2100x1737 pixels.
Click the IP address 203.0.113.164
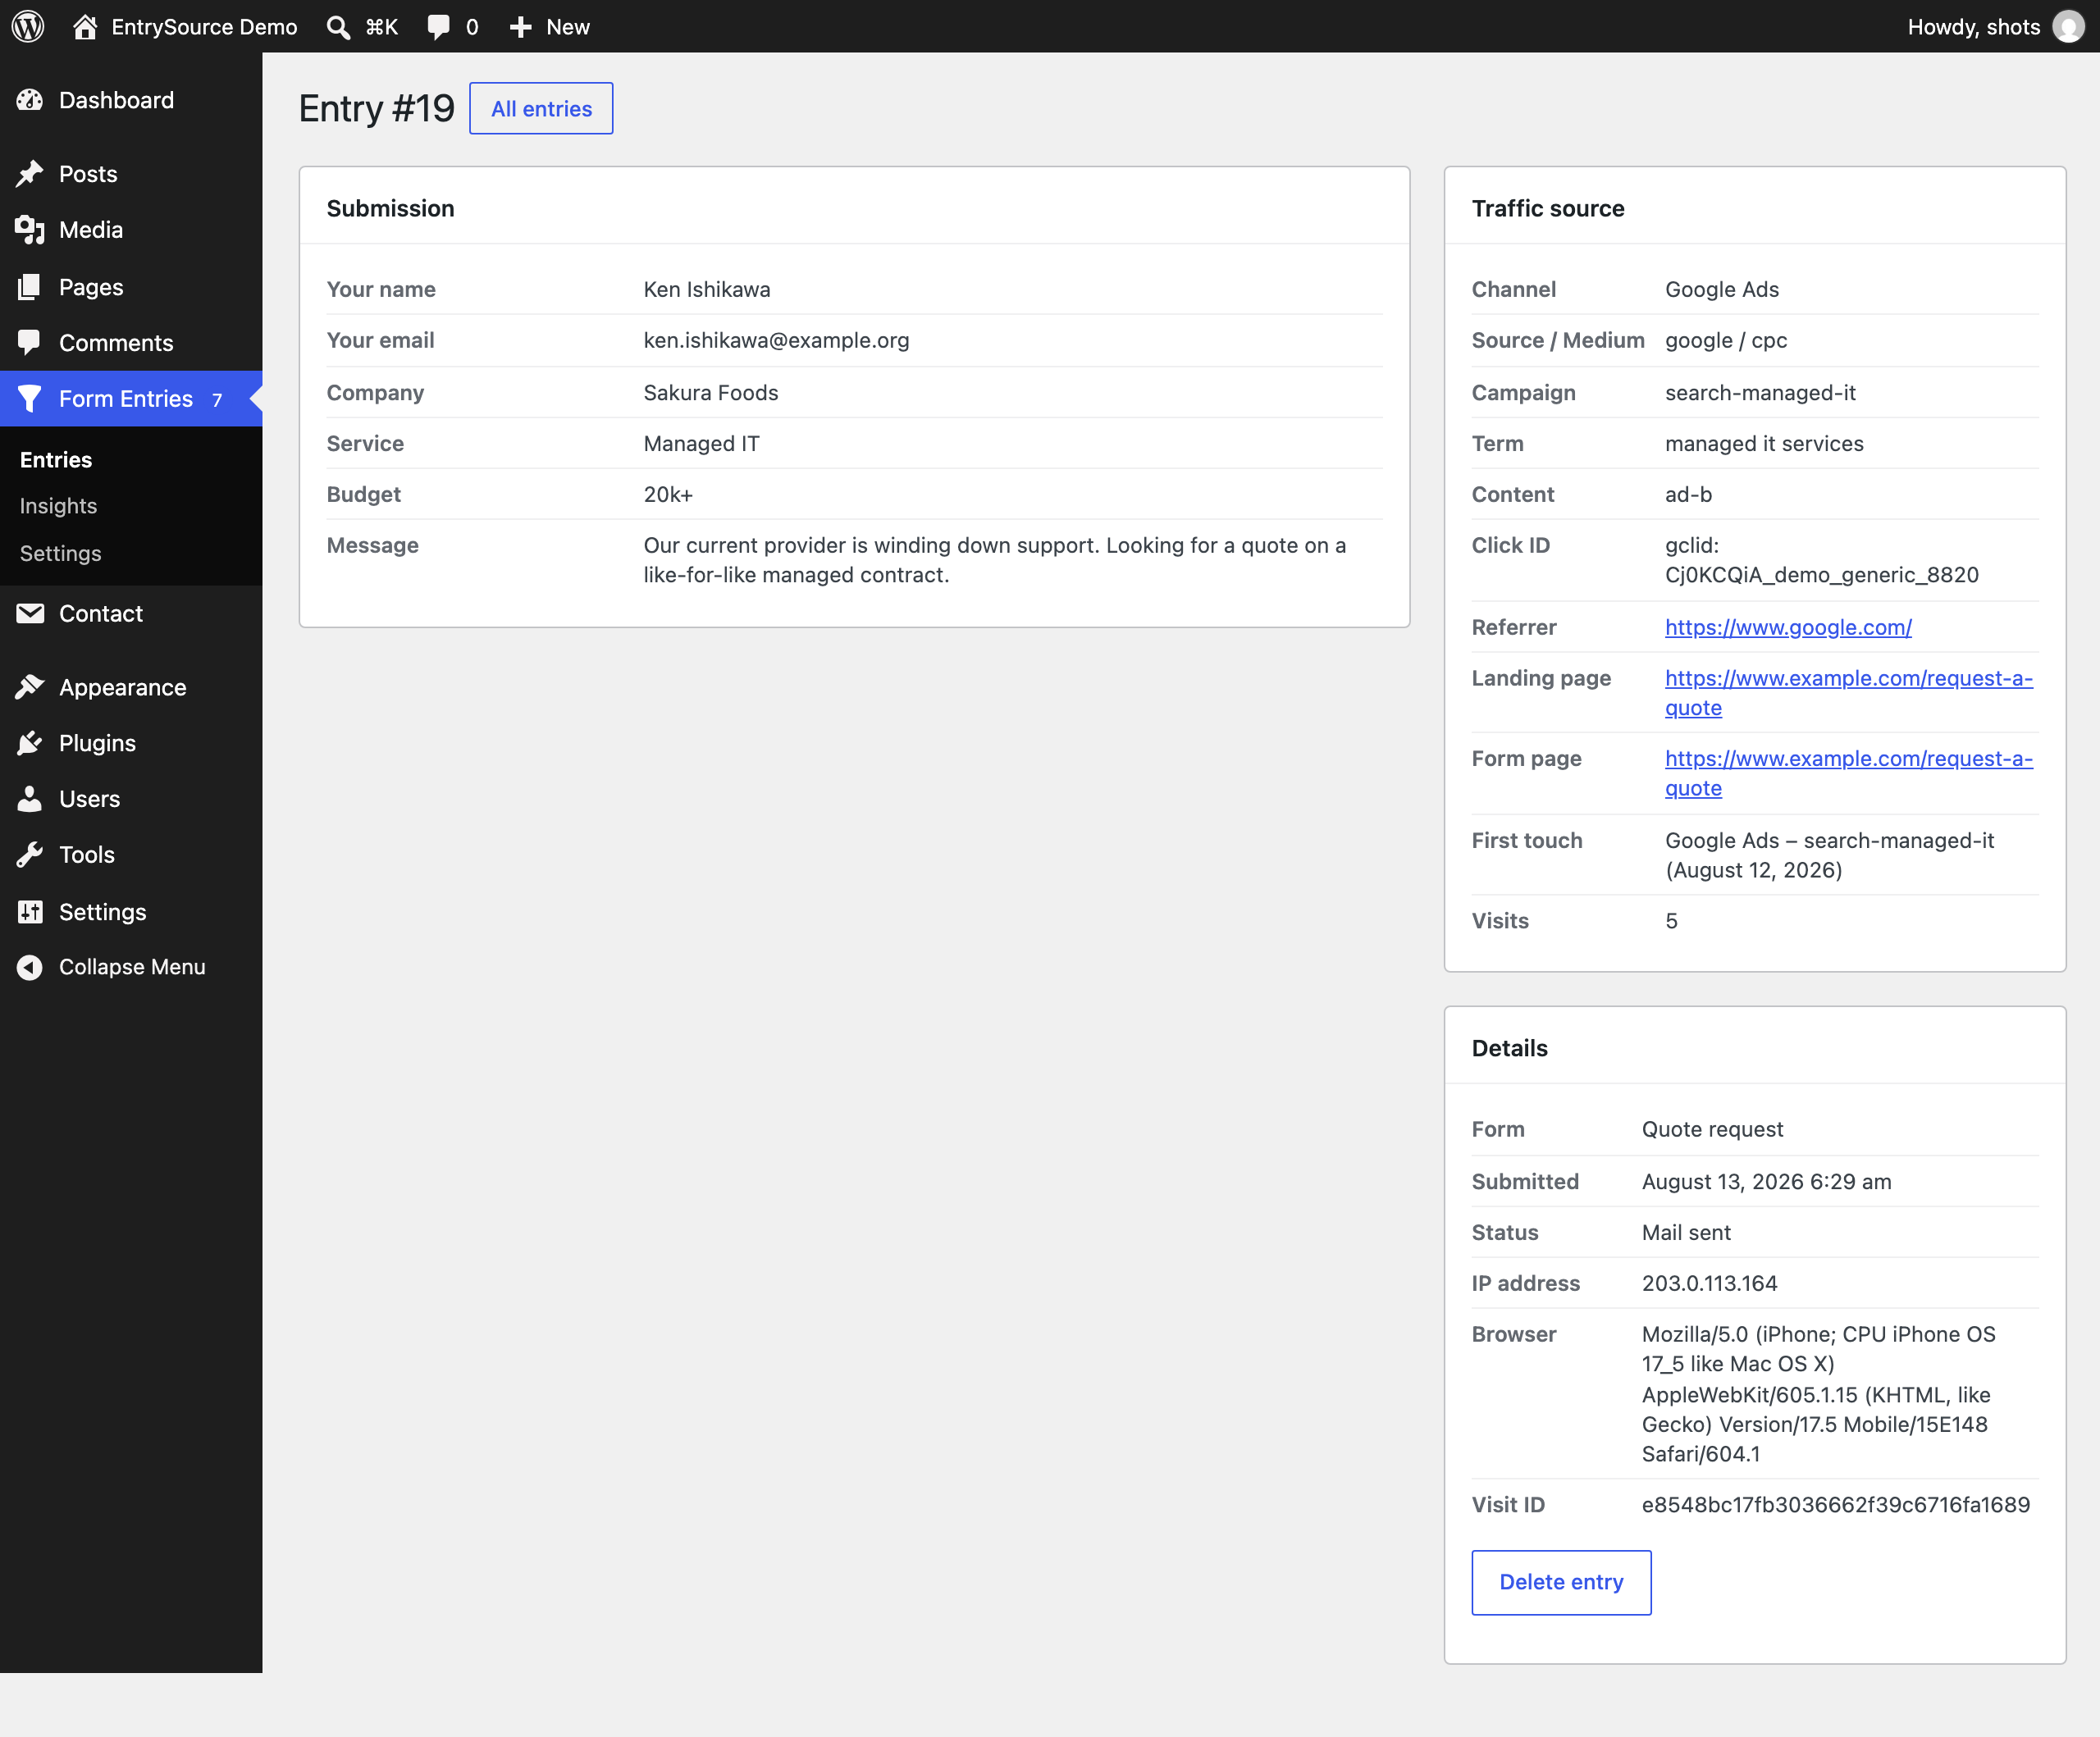1709,1283
